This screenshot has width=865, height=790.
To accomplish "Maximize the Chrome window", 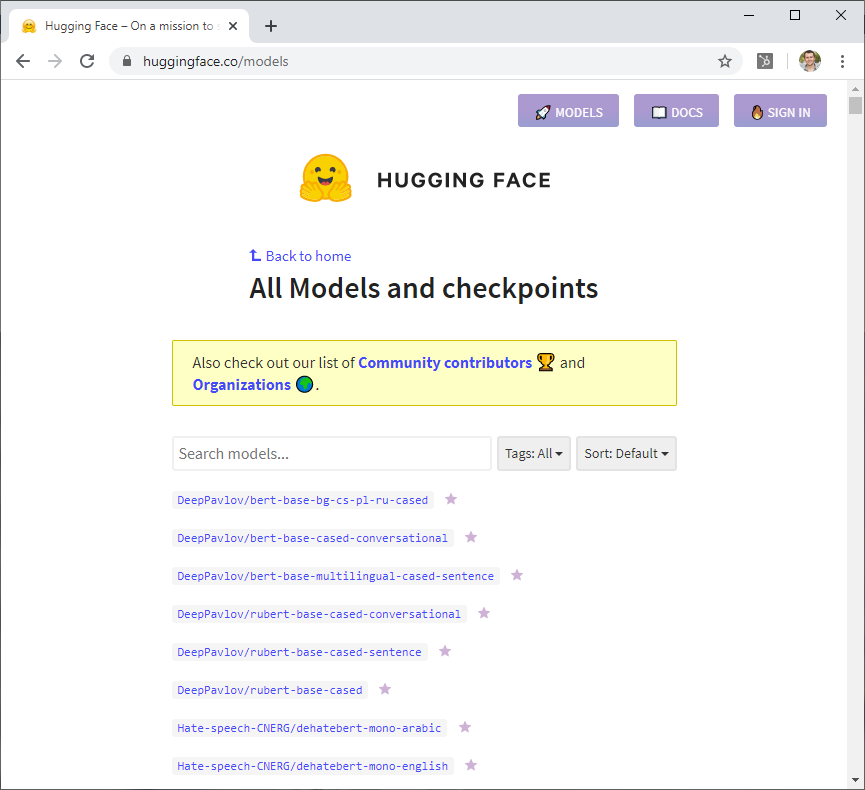I will pos(795,15).
